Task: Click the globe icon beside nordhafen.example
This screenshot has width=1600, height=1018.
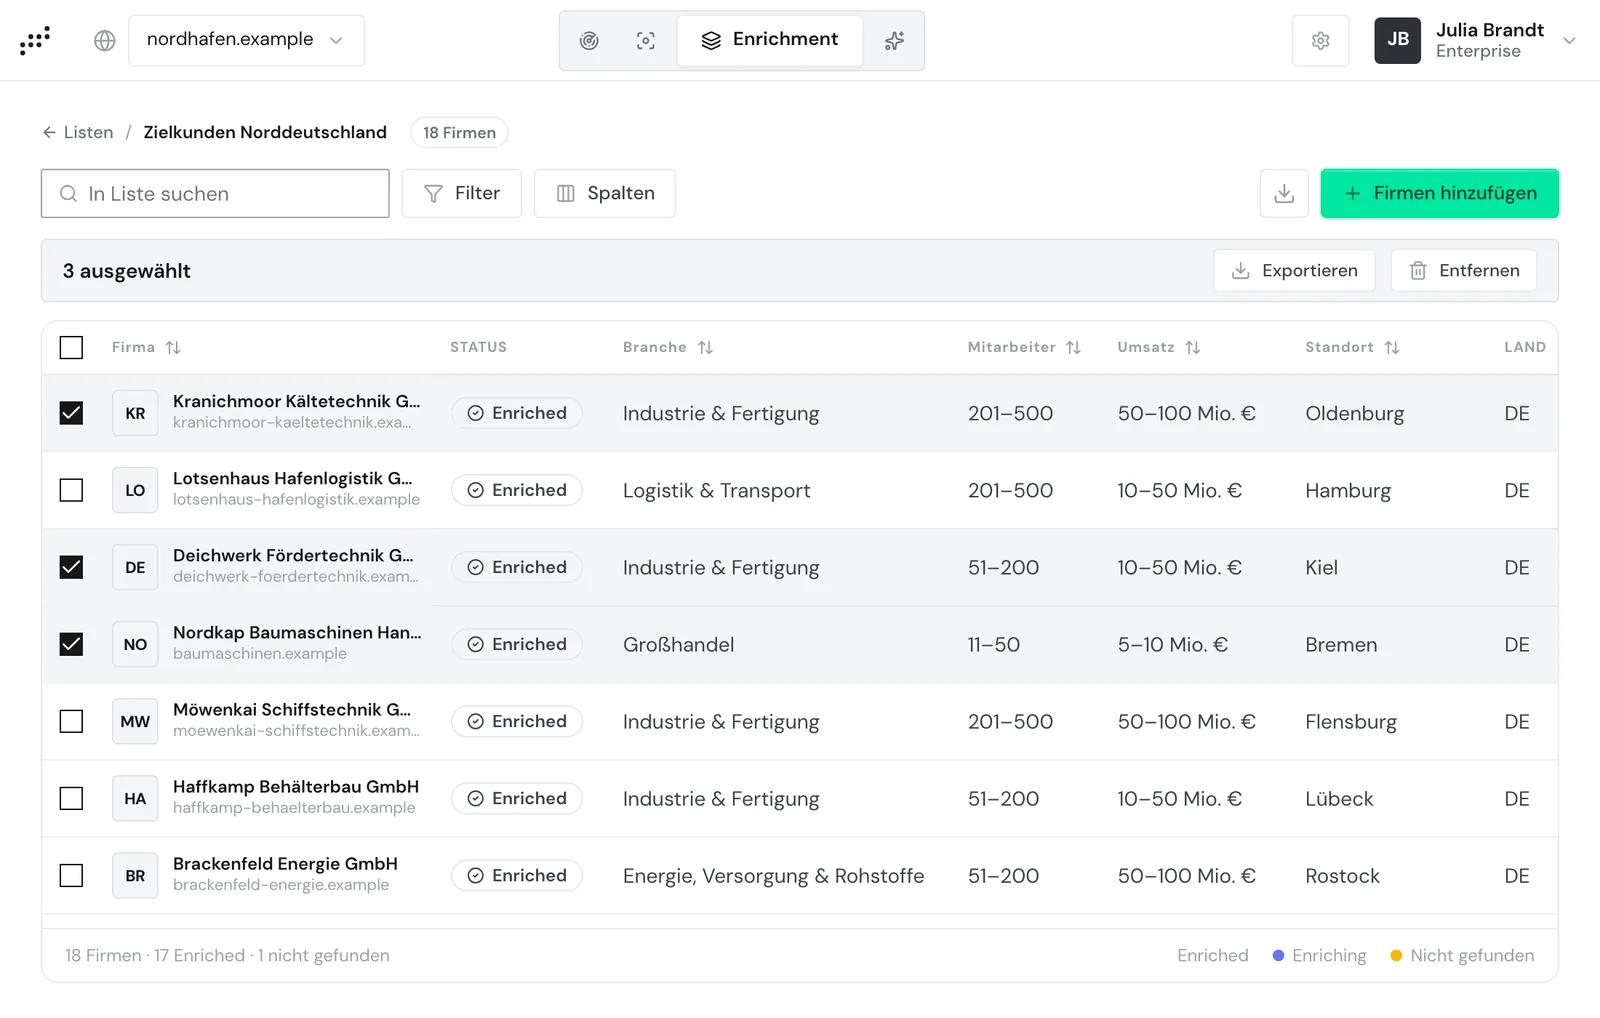Action: (105, 40)
